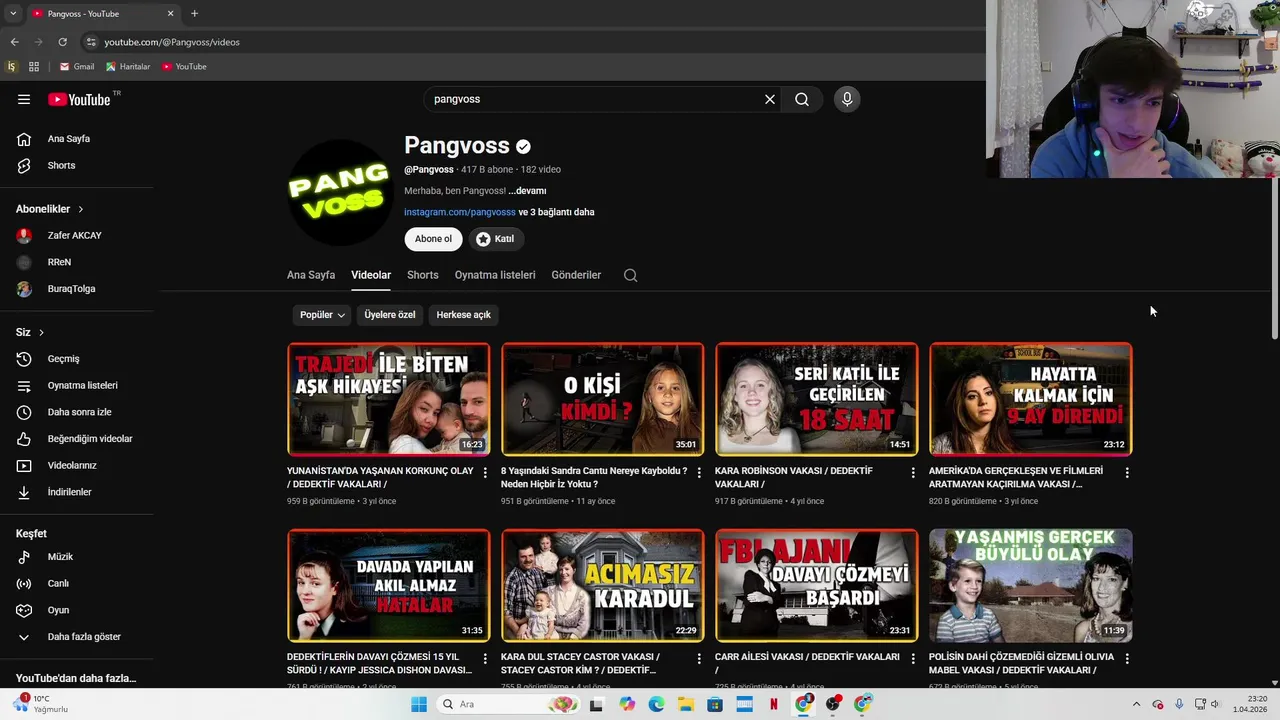Go back in browser history
This screenshot has height=720, width=1280.
click(14, 42)
